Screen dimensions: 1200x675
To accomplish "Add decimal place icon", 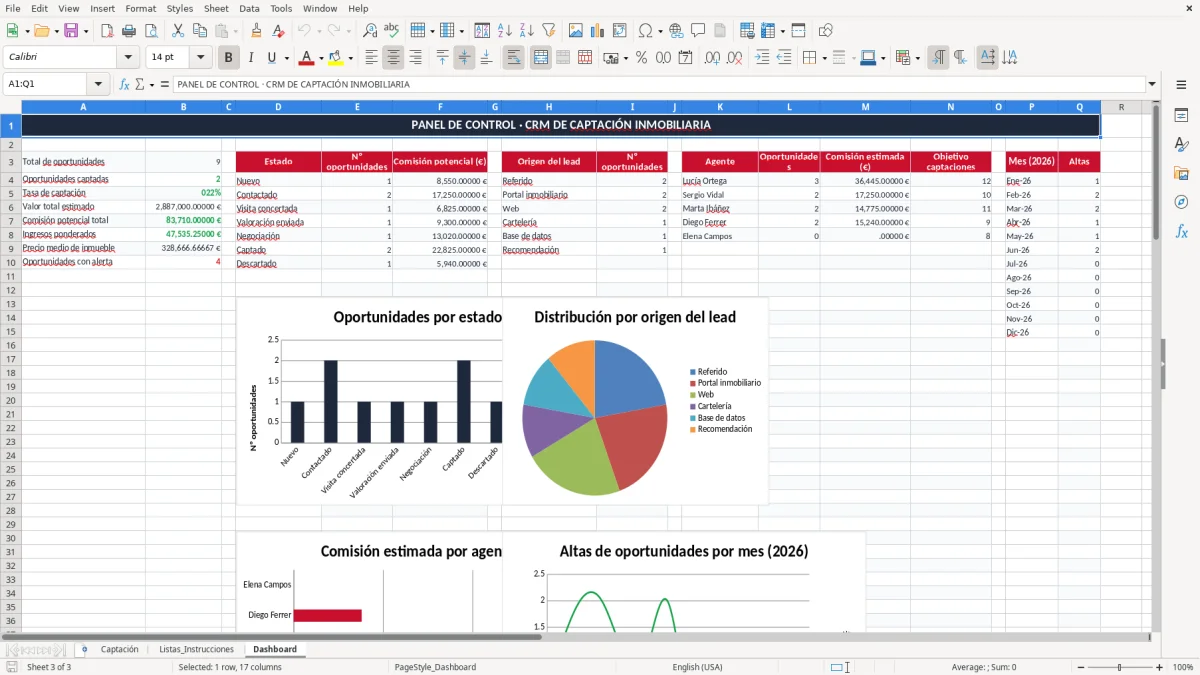I will (x=712, y=58).
